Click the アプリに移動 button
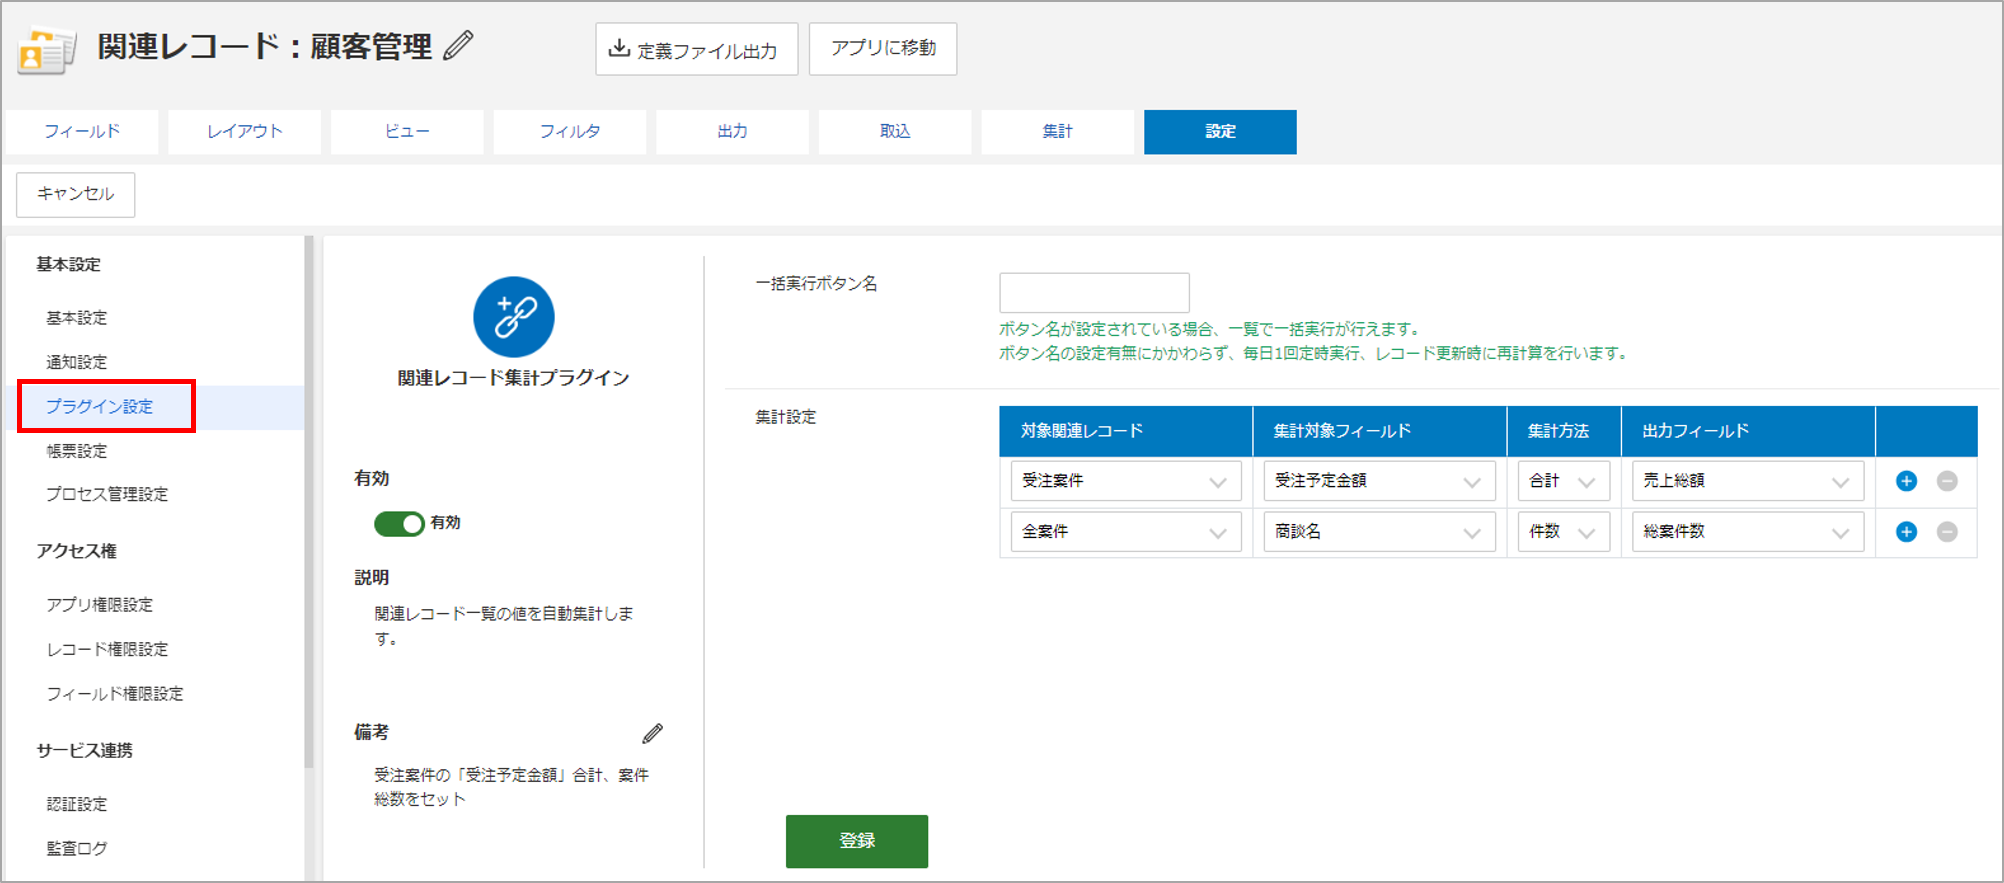The height and width of the screenshot is (883, 2004). pos(883,49)
